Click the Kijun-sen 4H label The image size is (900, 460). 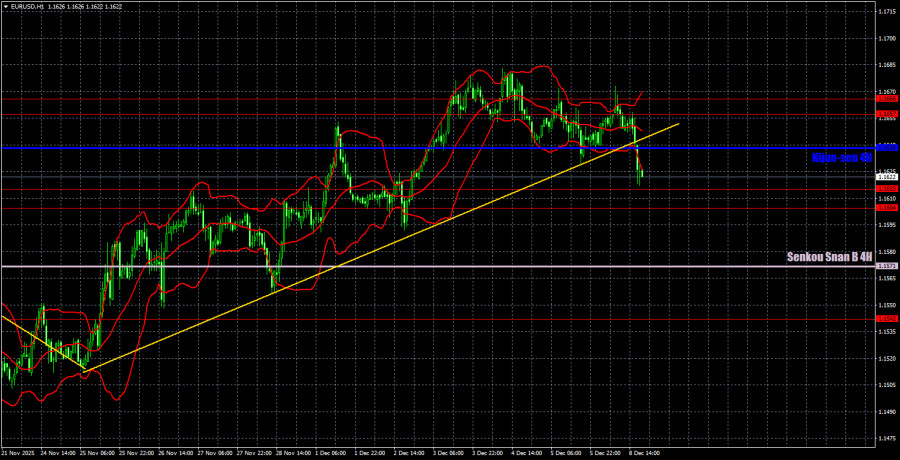pyautogui.click(x=841, y=157)
